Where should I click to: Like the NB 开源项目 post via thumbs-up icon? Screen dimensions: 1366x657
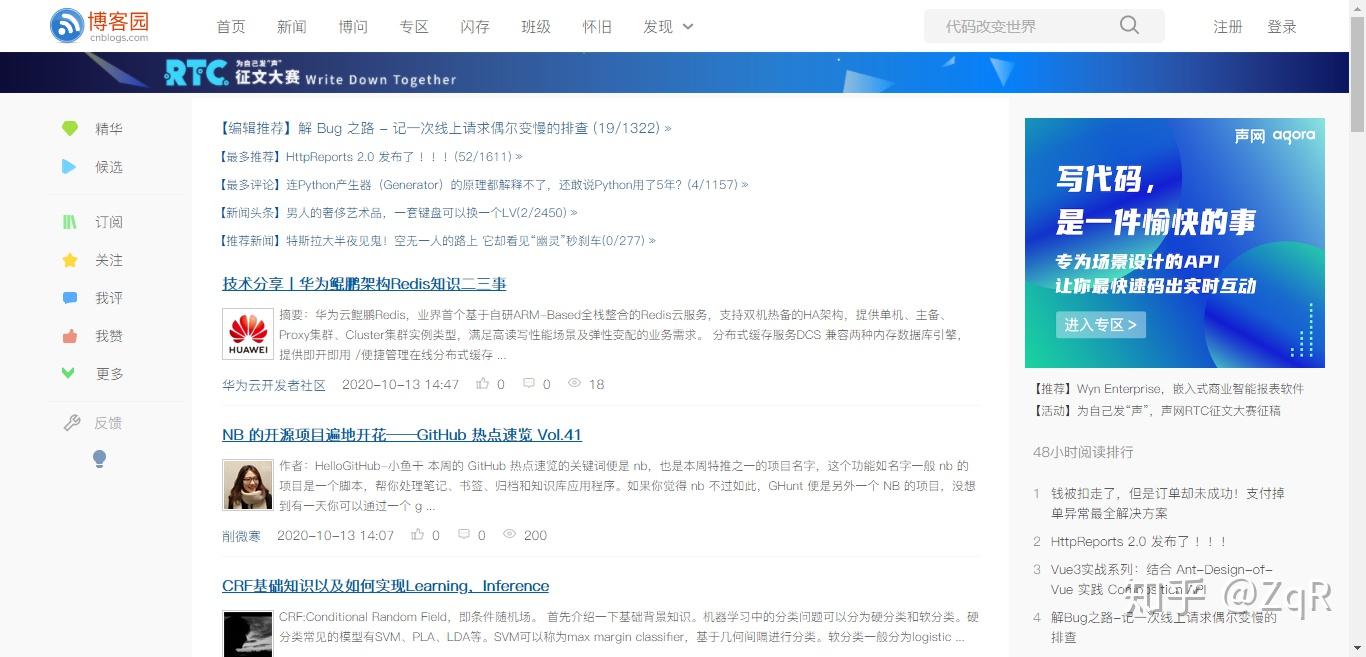coord(418,534)
